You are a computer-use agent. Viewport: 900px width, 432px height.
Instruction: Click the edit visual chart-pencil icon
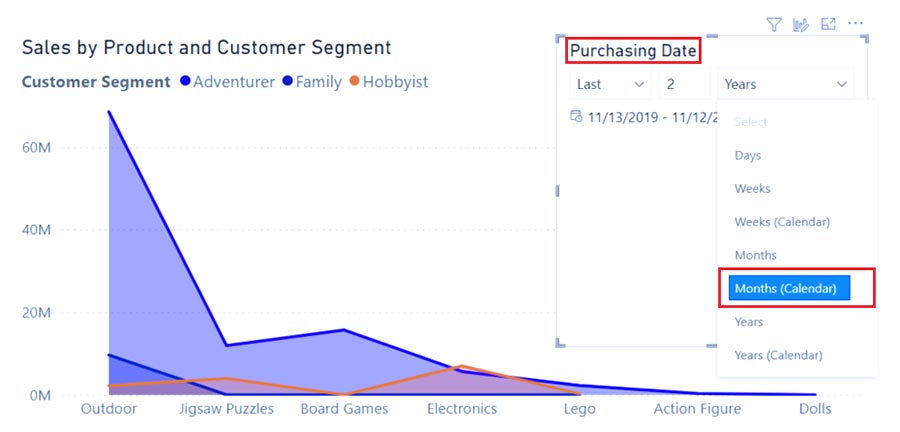pos(801,24)
